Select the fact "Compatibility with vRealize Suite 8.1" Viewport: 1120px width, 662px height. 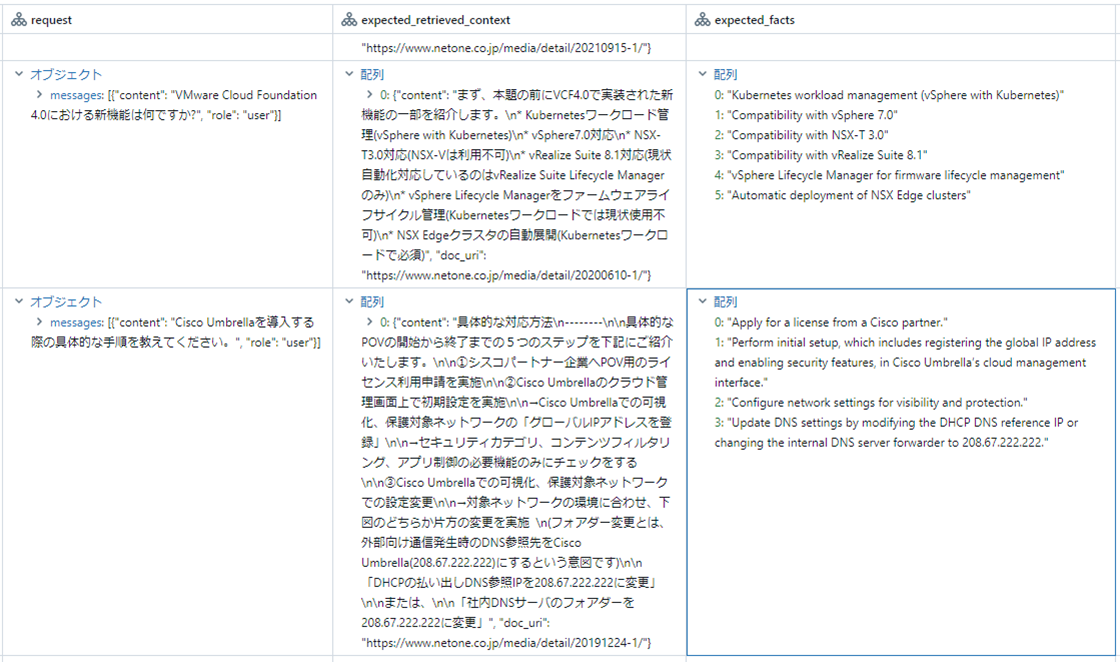827,155
